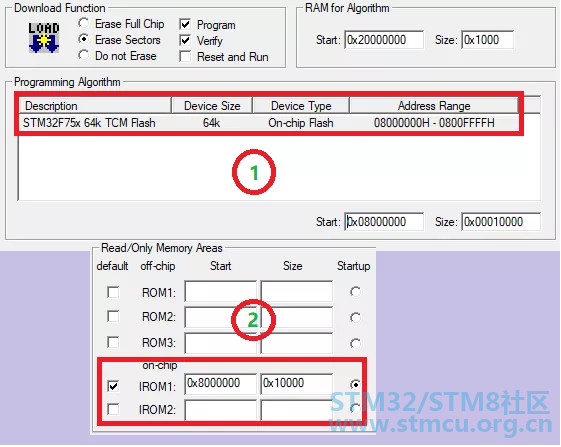Image resolution: width=561 pixels, height=447 pixels.
Task: Sort by Description column header
Action: pyautogui.click(x=95, y=106)
